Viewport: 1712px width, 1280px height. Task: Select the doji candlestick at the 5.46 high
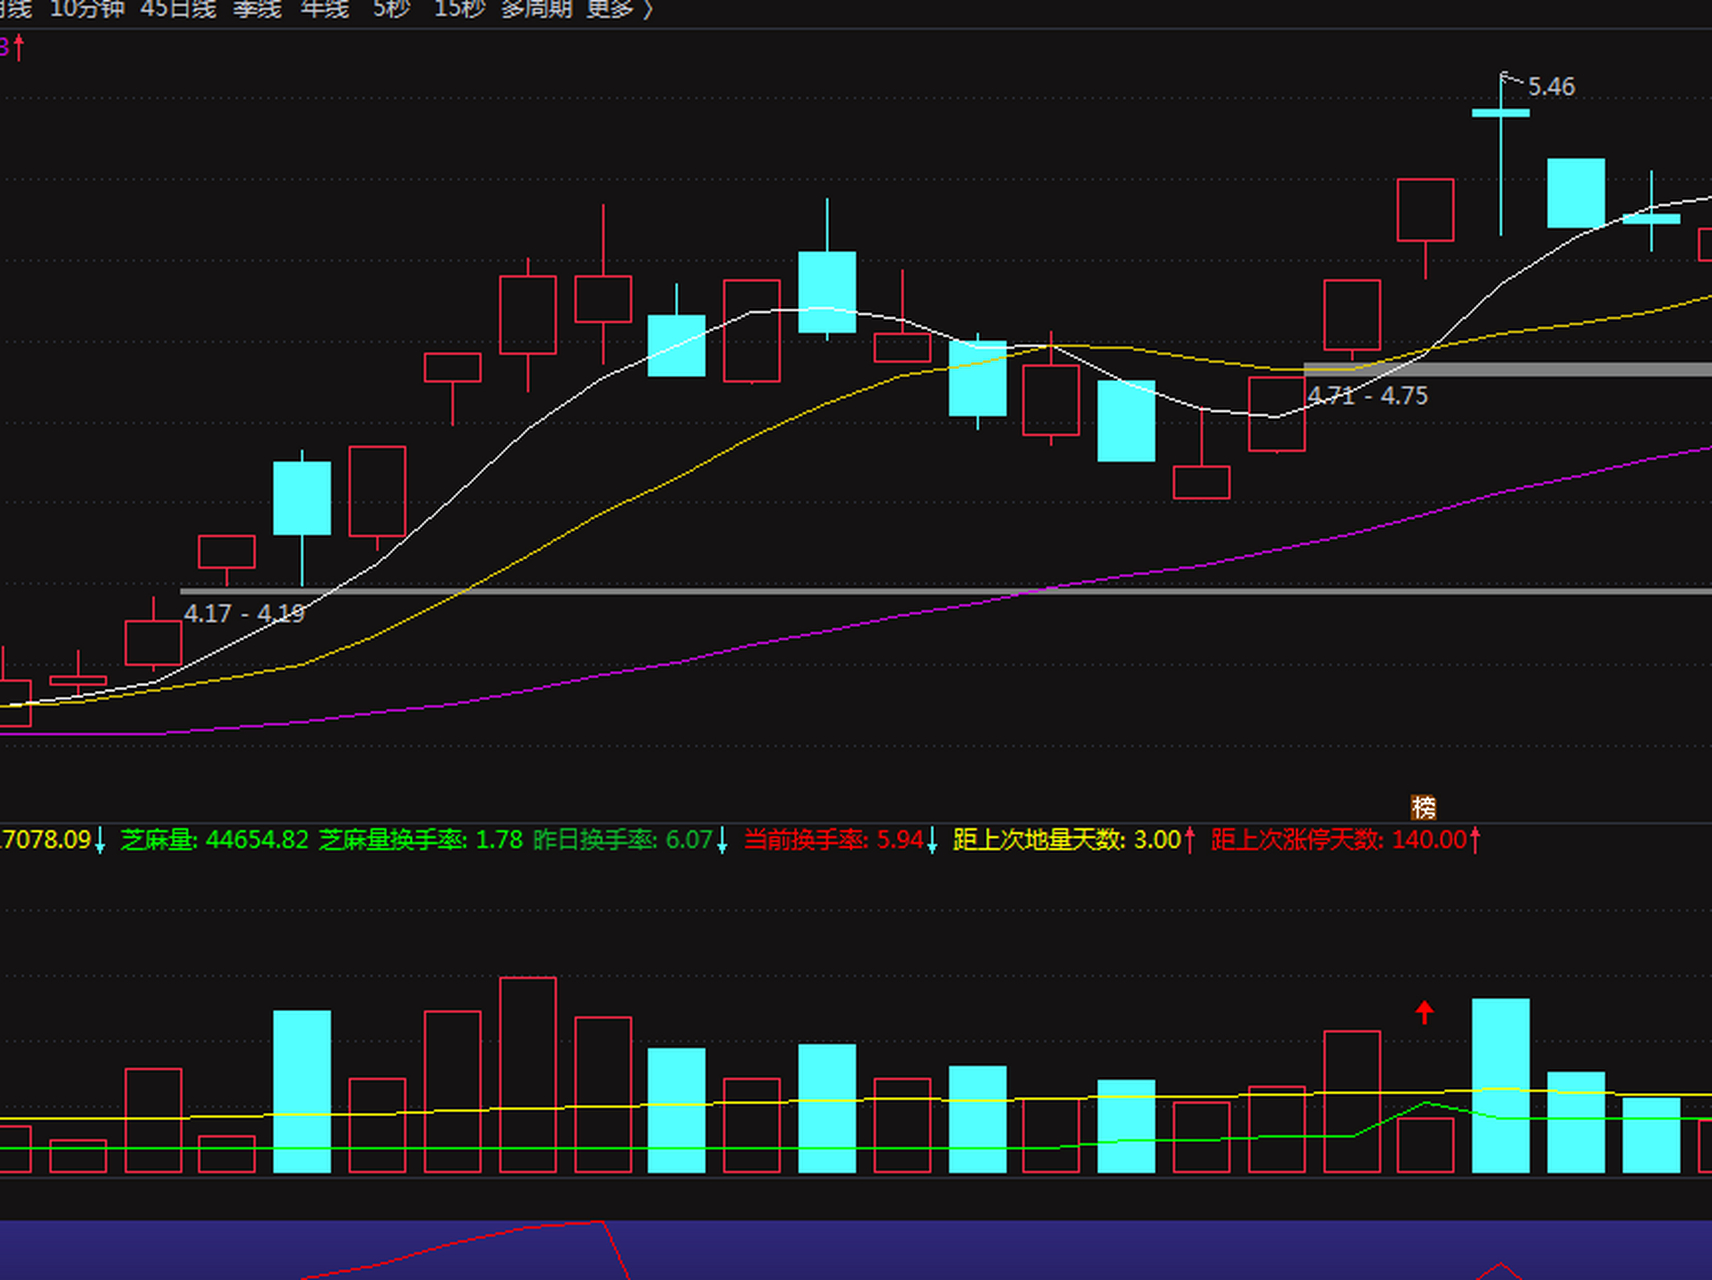point(1501,113)
